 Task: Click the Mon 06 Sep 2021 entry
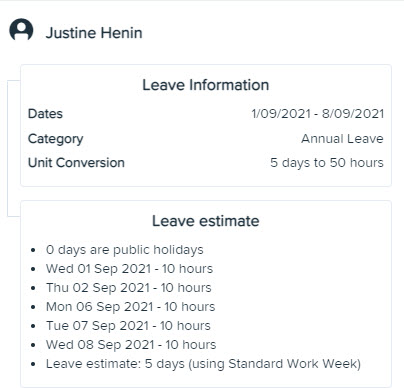pyautogui.click(x=131, y=307)
